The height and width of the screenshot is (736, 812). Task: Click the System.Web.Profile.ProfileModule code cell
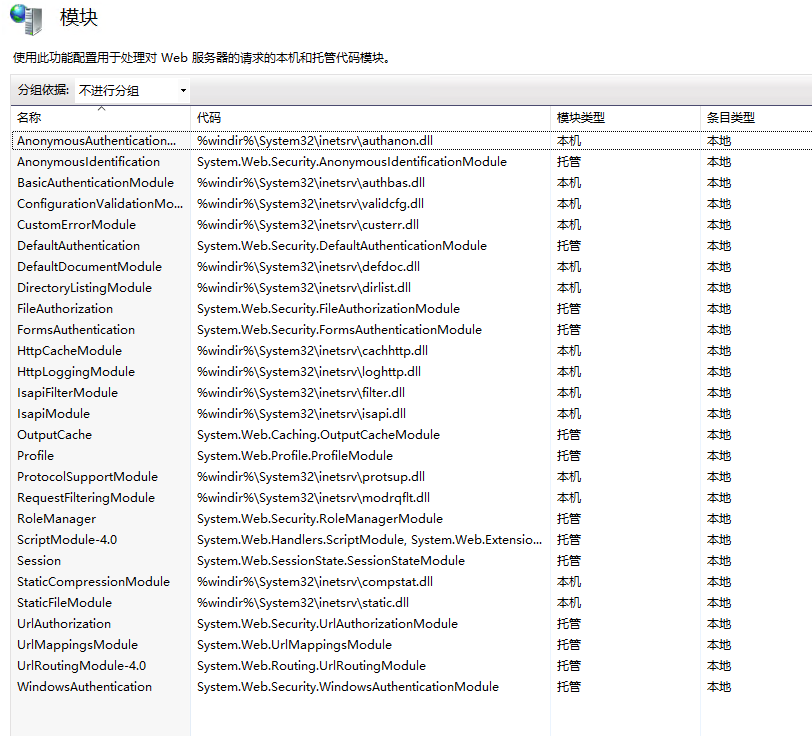[x=295, y=456]
